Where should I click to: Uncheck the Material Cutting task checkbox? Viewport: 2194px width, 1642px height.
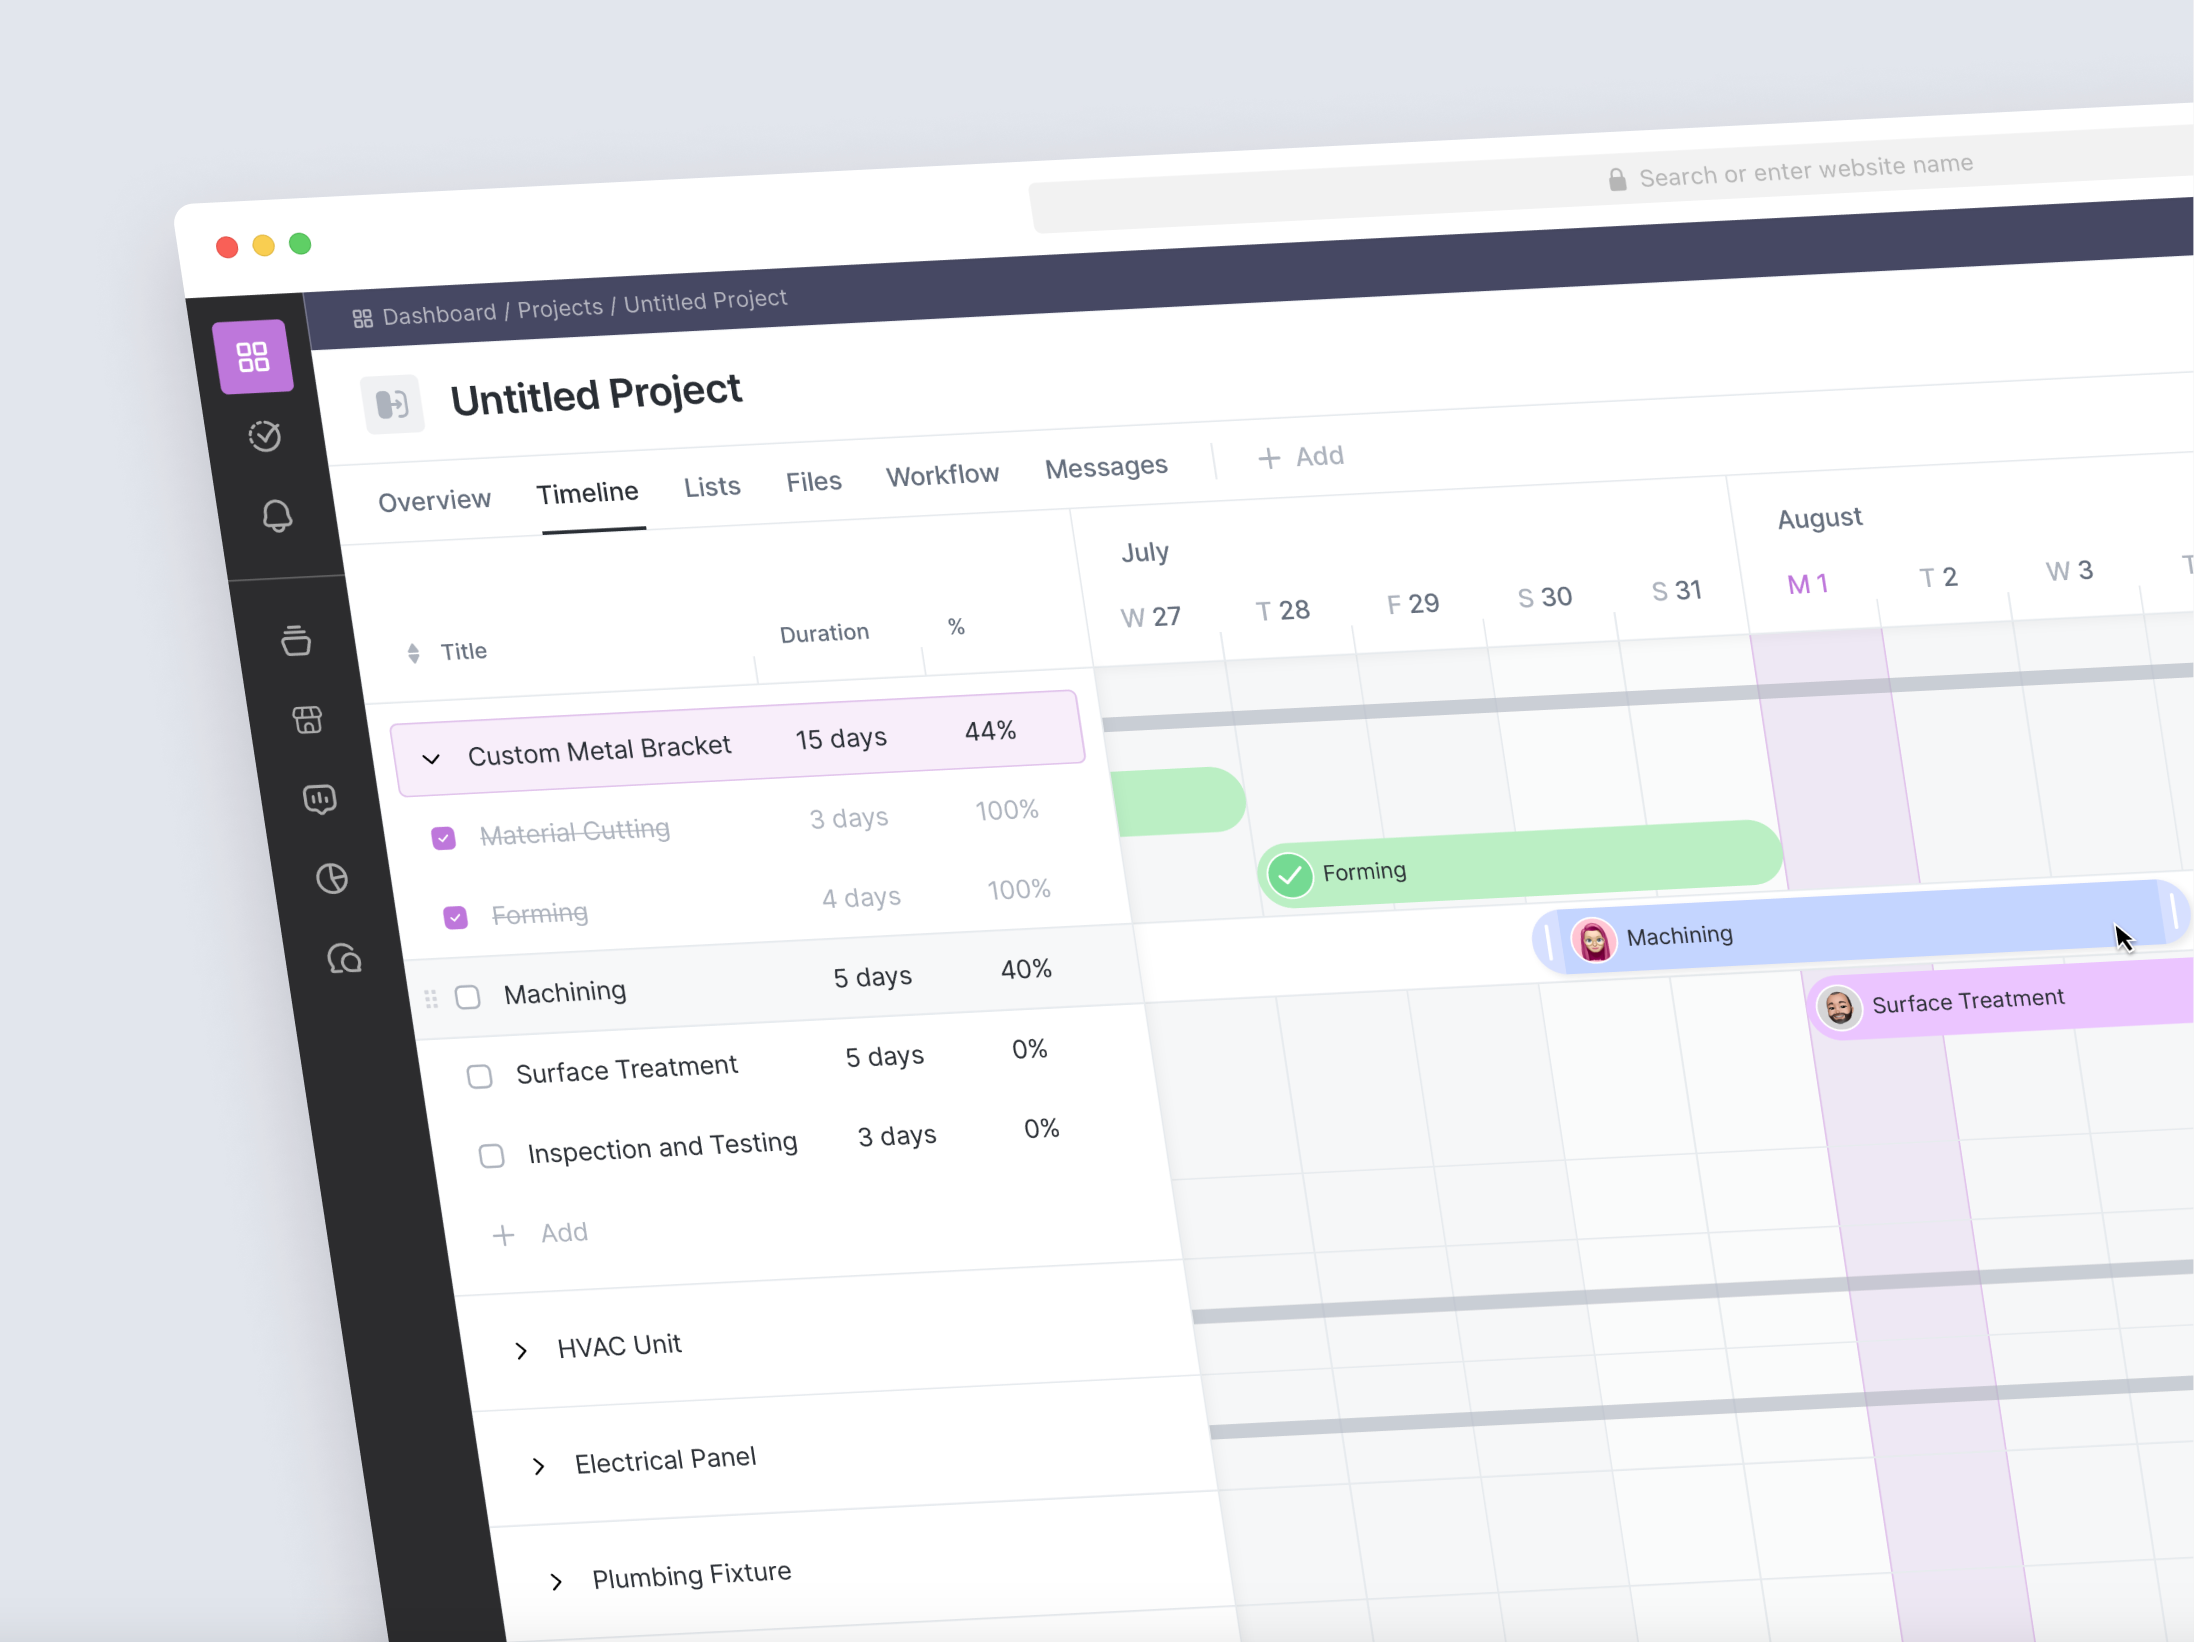pos(443,837)
